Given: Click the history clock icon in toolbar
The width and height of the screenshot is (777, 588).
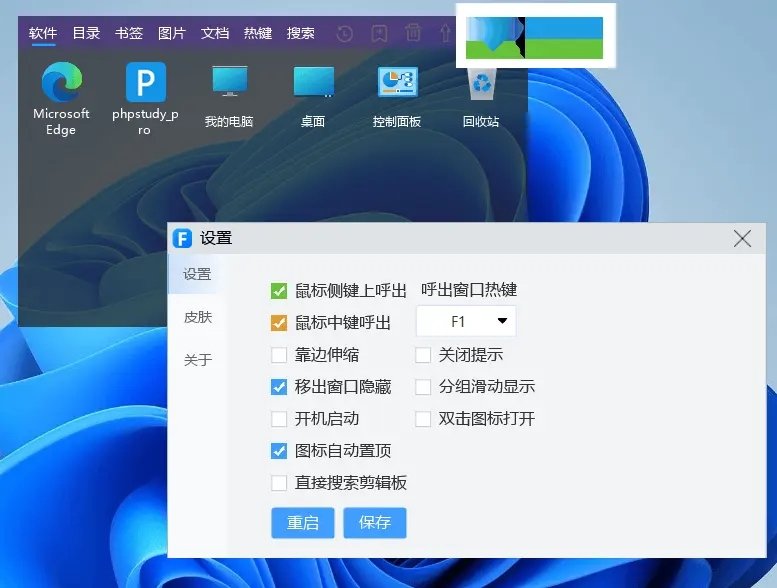Looking at the screenshot, I should click(x=345, y=33).
